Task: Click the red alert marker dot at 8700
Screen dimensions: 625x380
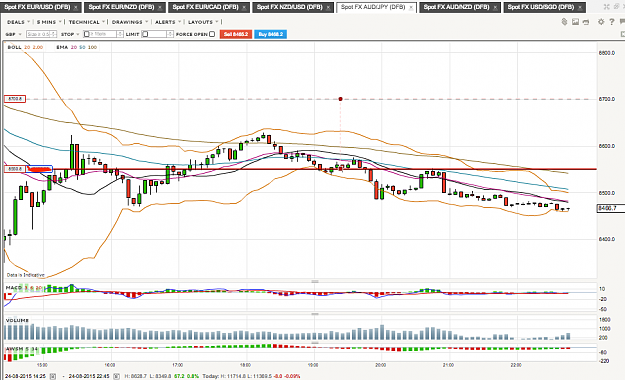Action: (340, 99)
